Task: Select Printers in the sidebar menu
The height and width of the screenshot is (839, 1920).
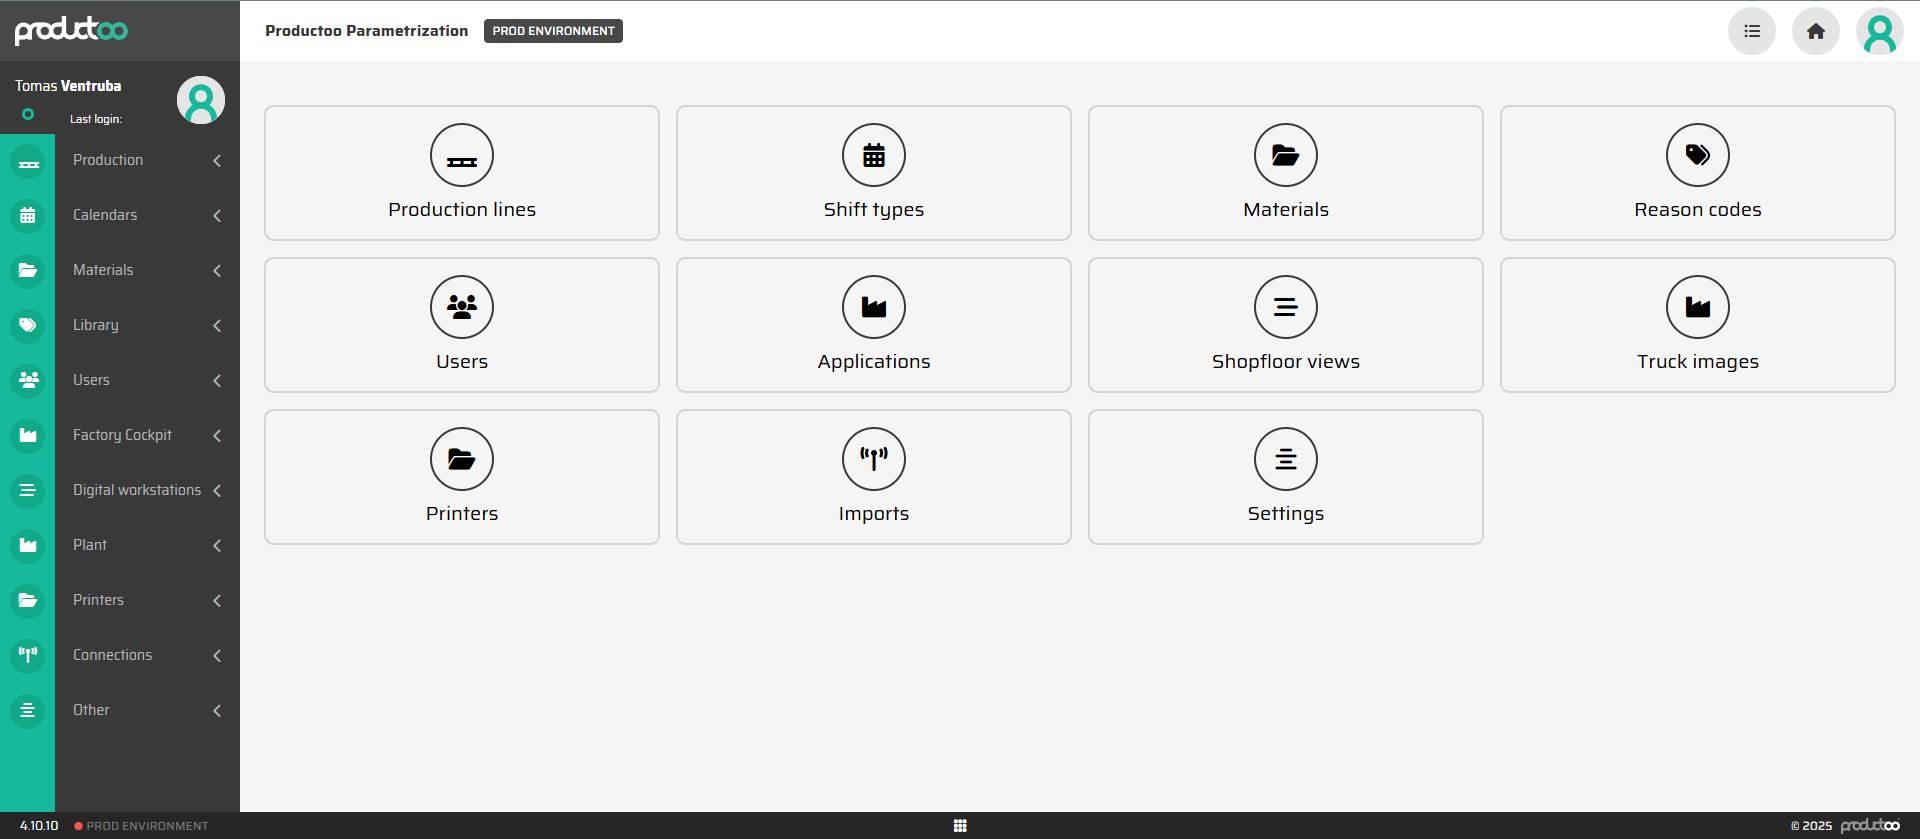Action: 98,600
